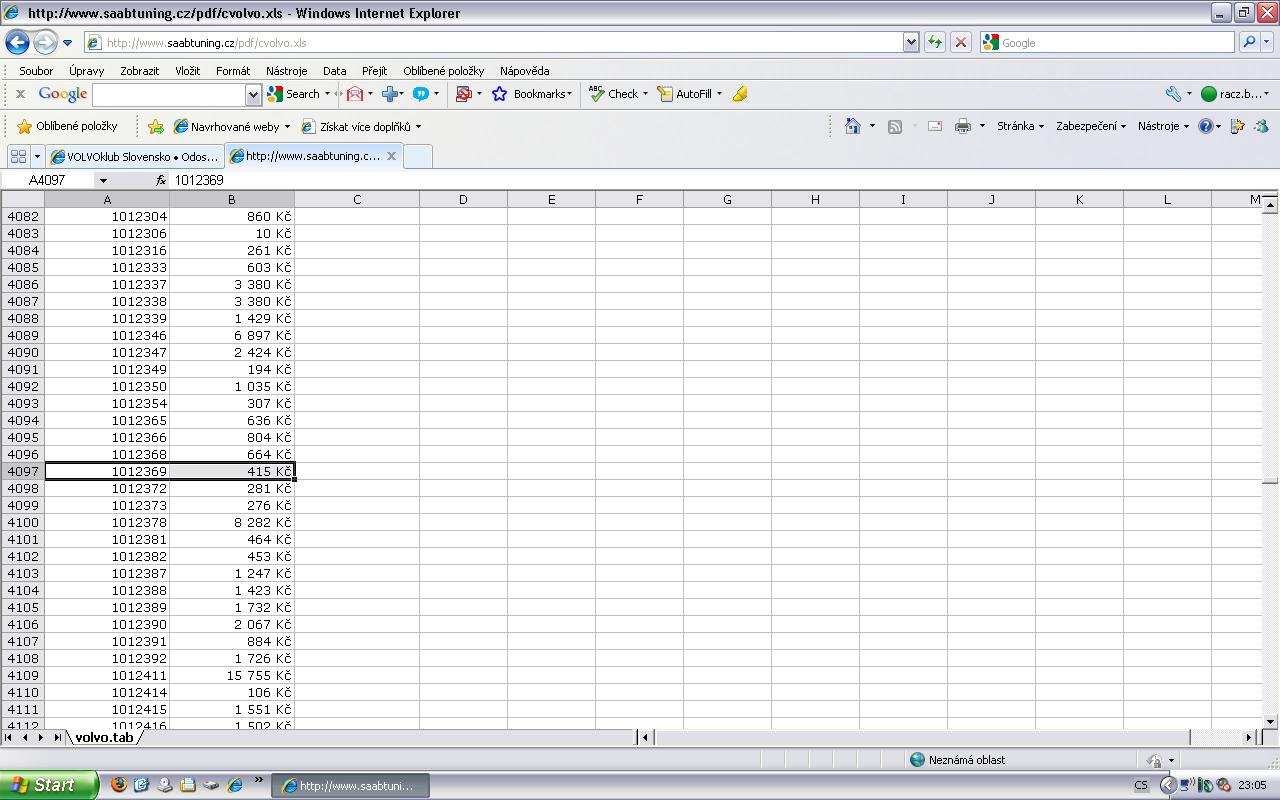Click the ABC spell Check button
This screenshot has height=800, width=1280.
point(613,94)
